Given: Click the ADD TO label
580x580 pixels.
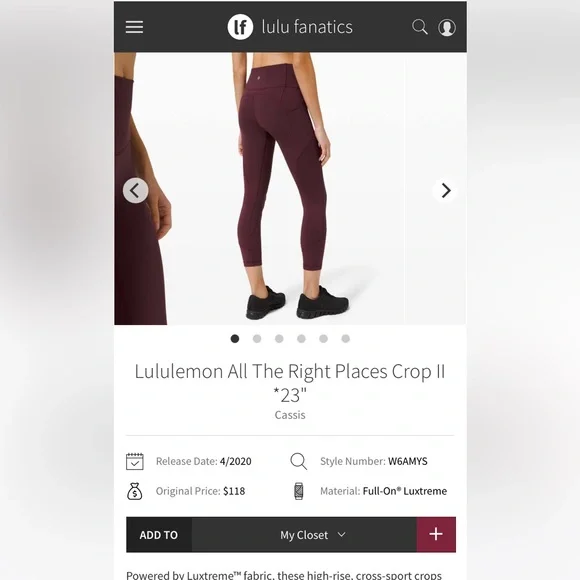Looking at the screenshot, I should tap(159, 535).
